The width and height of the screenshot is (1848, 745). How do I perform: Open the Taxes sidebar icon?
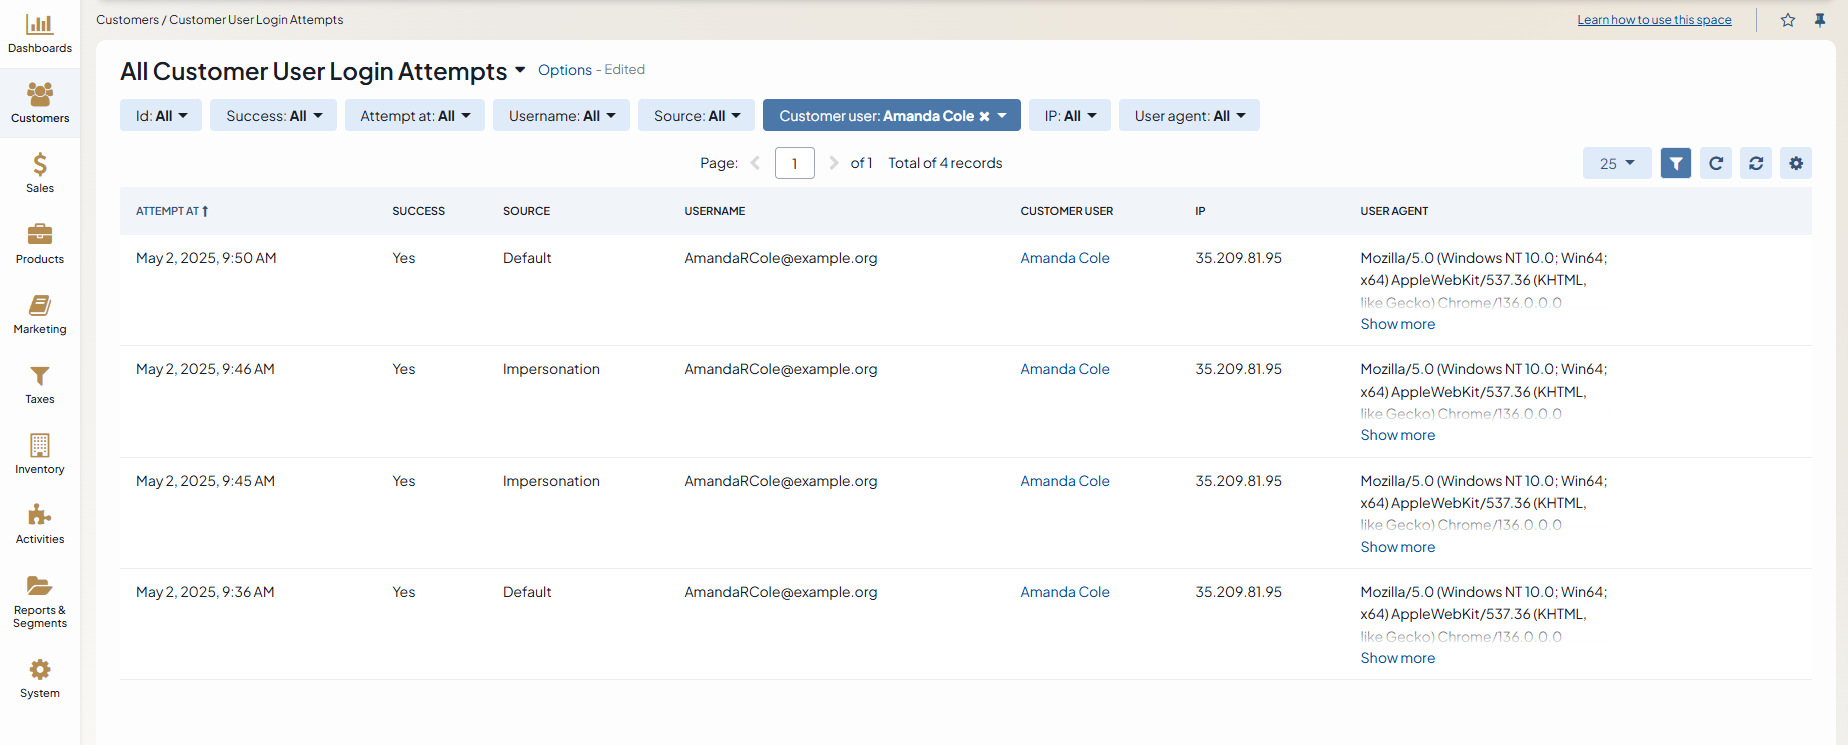(x=40, y=384)
